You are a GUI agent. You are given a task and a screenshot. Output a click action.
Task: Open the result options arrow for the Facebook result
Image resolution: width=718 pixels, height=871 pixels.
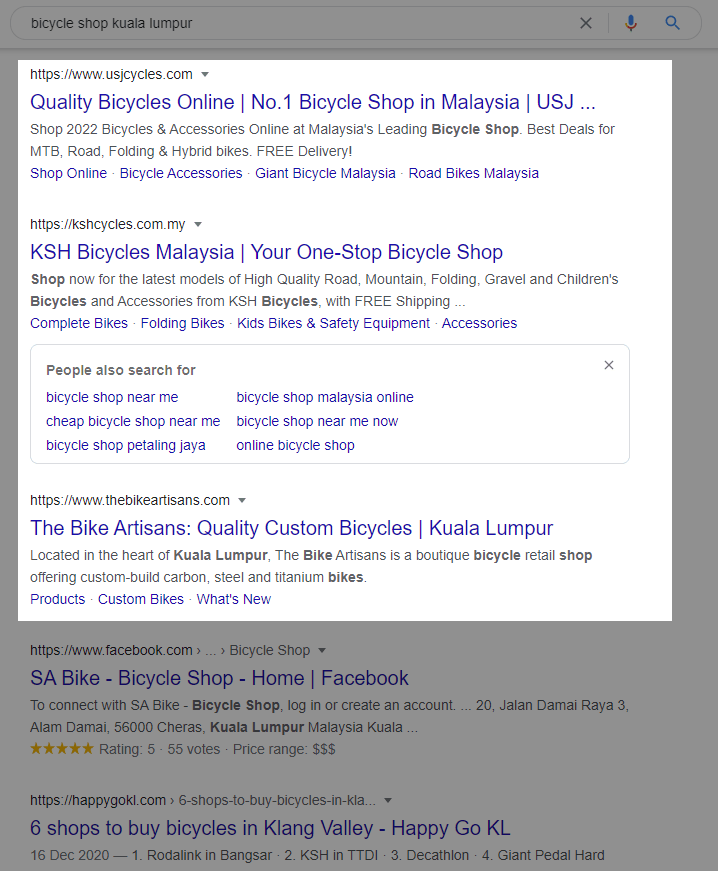[x=321, y=650]
